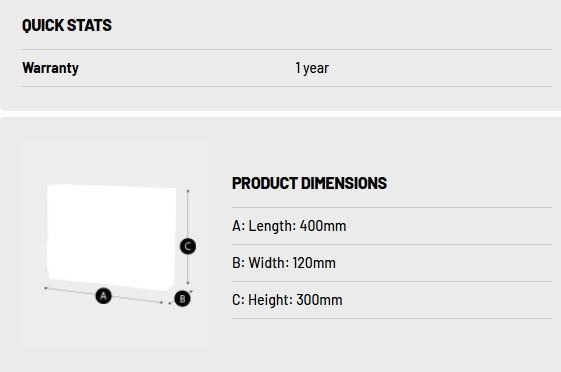The image size is (561, 372).
Task: Select the white product box image
Action: 111,237
